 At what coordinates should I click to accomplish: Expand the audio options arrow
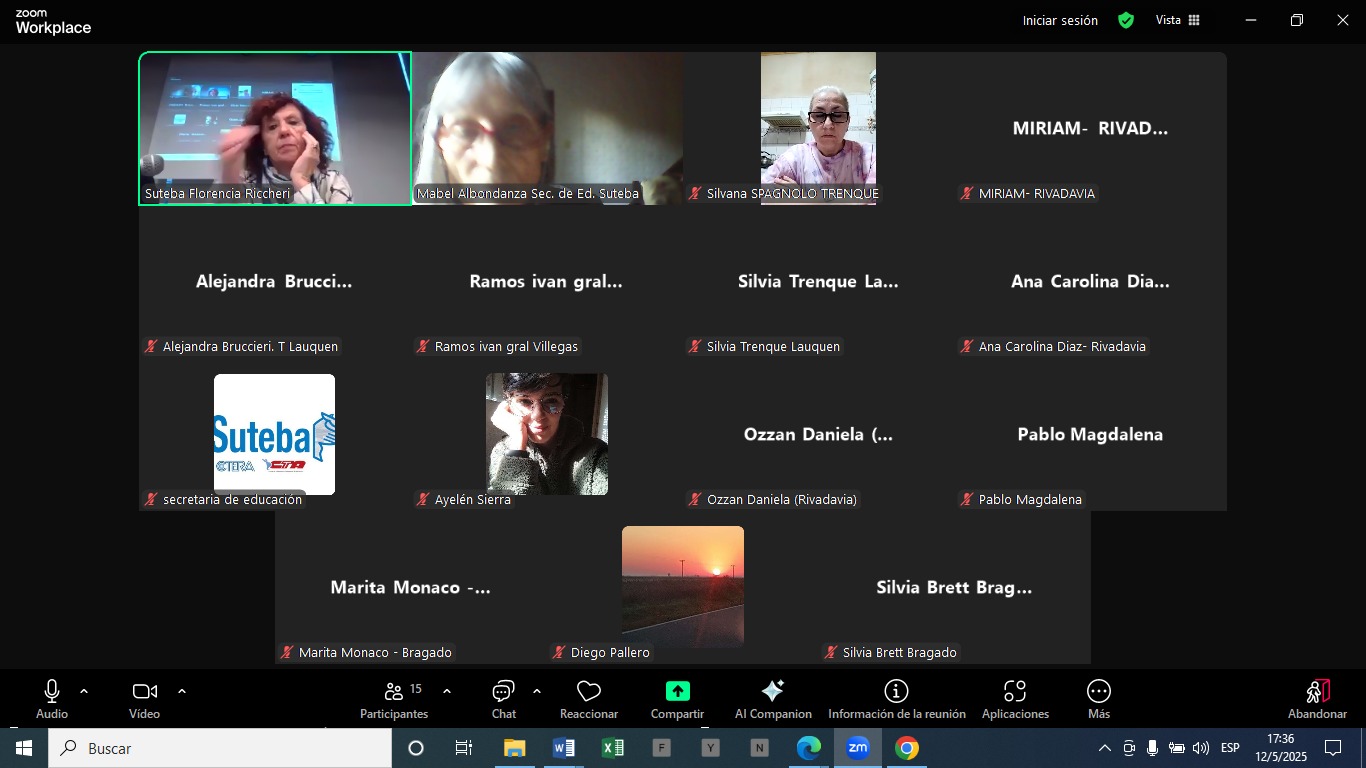[84, 691]
